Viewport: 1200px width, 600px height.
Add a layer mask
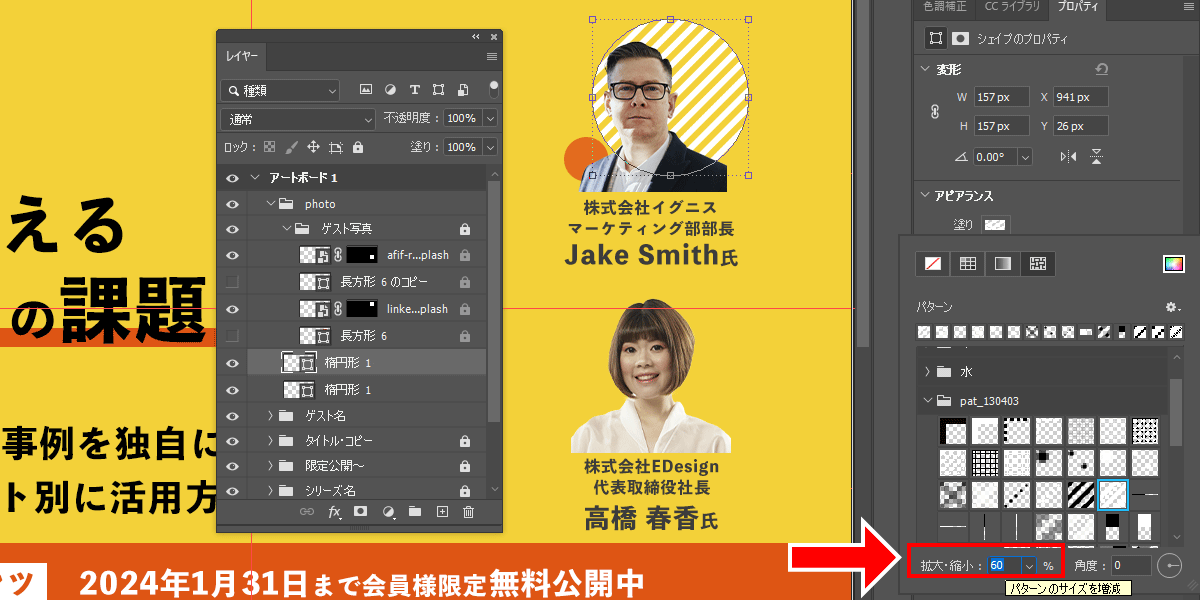click(361, 512)
